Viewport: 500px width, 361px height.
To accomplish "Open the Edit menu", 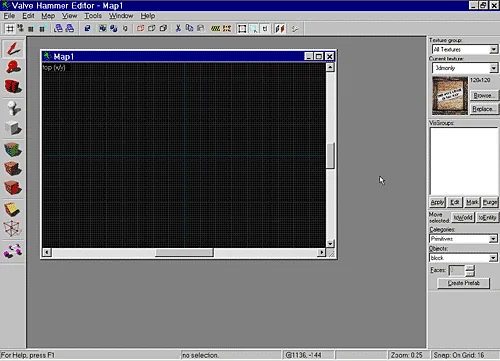I will click(28, 16).
